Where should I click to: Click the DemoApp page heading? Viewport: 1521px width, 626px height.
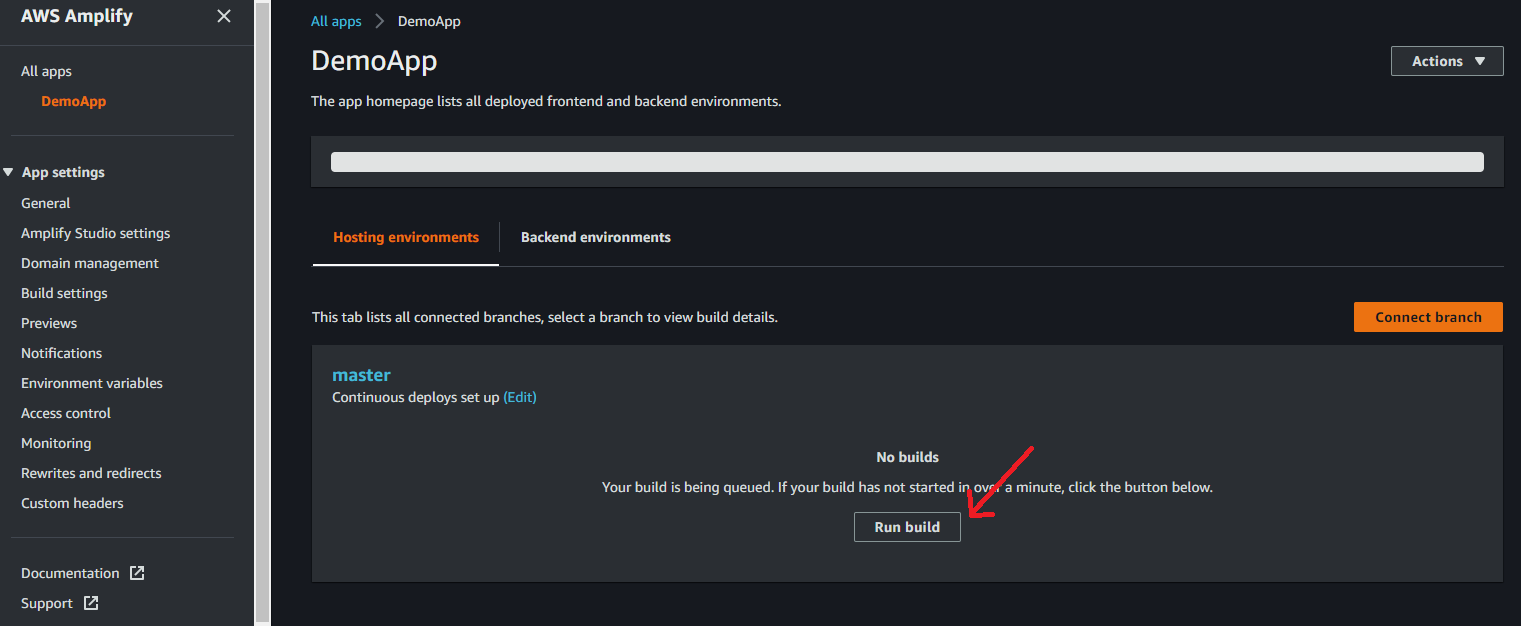click(x=374, y=61)
